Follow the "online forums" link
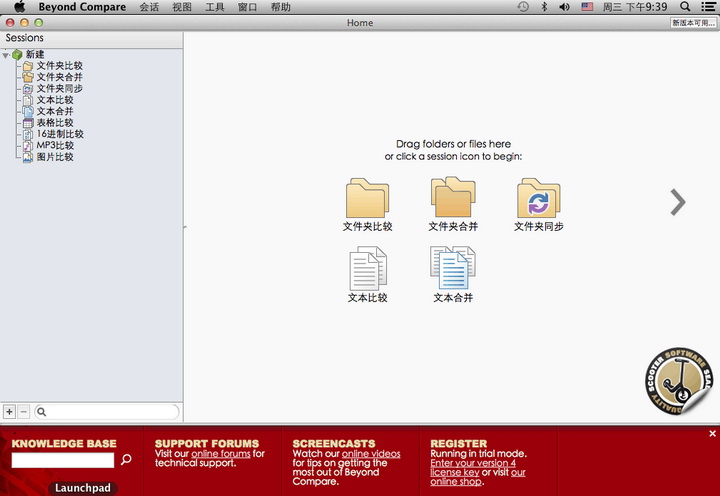This screenshot has height=496, width=720. (x=220, y=454)
